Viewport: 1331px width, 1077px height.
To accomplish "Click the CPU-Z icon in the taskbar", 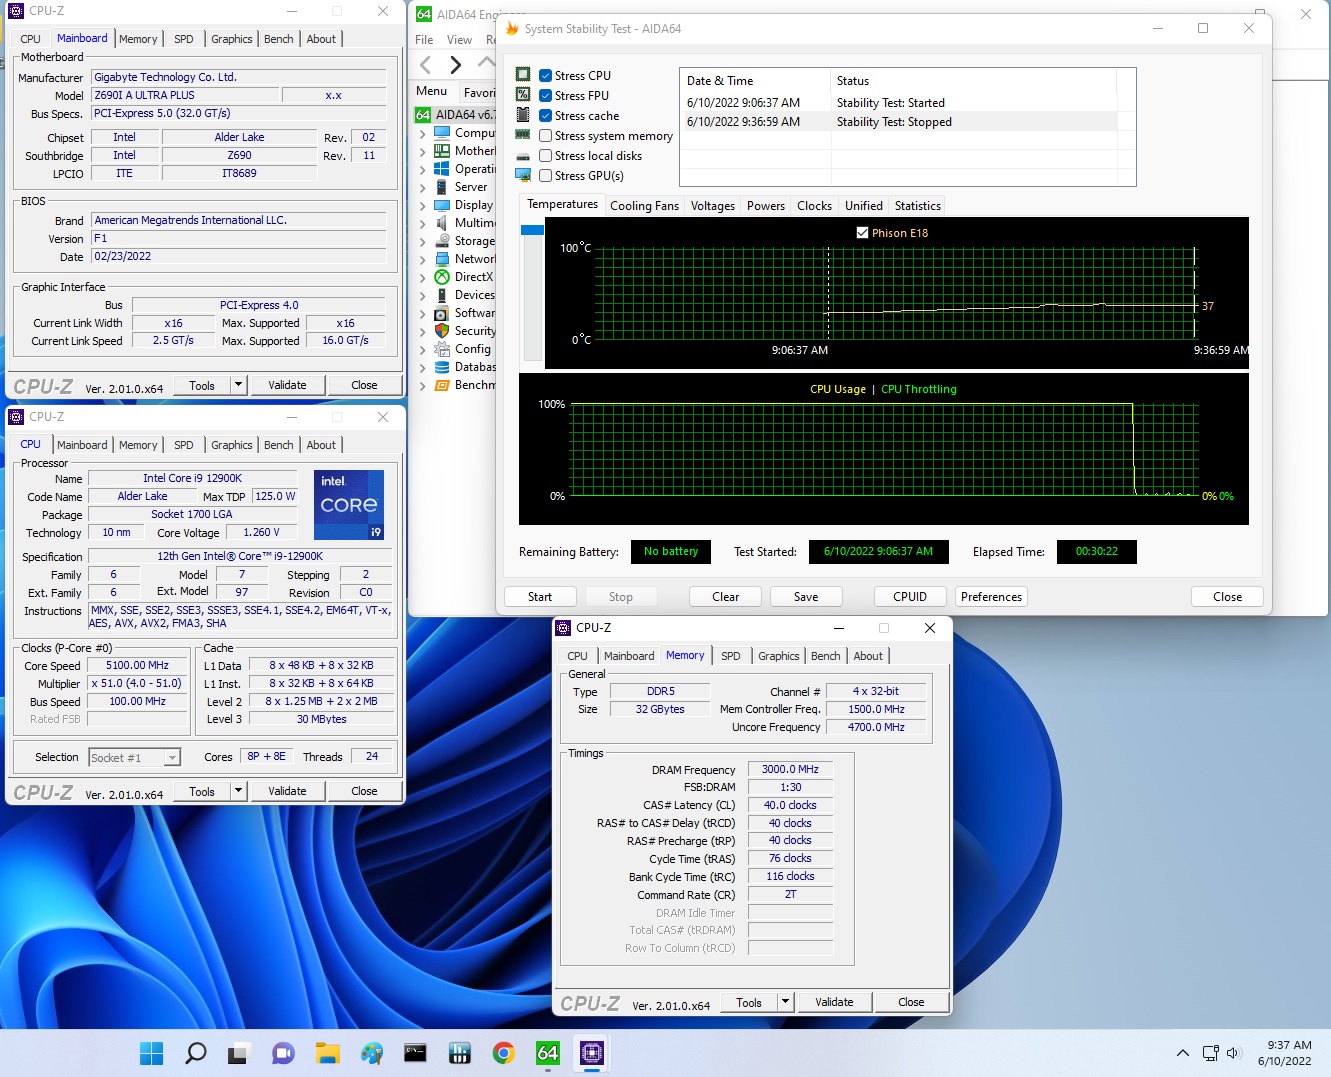I will [592, 1053].
